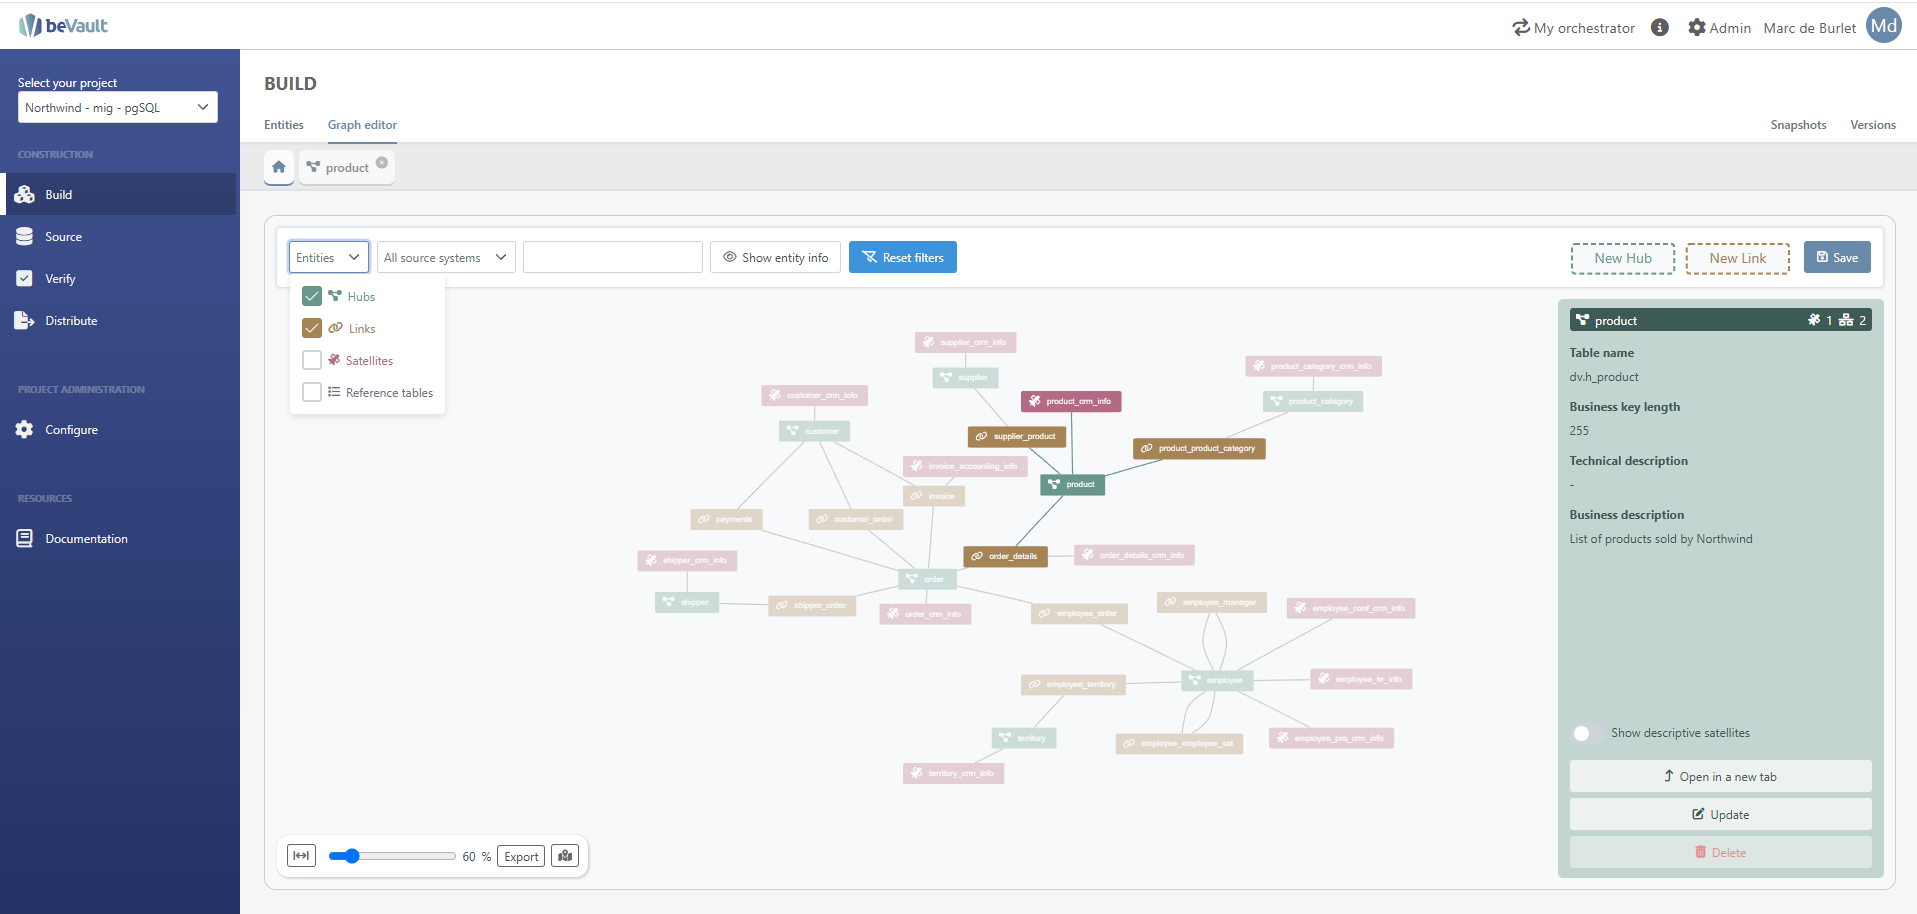Viewport: 1917px width, 914px height.
Task: Close the product tab
Action: 382,163
